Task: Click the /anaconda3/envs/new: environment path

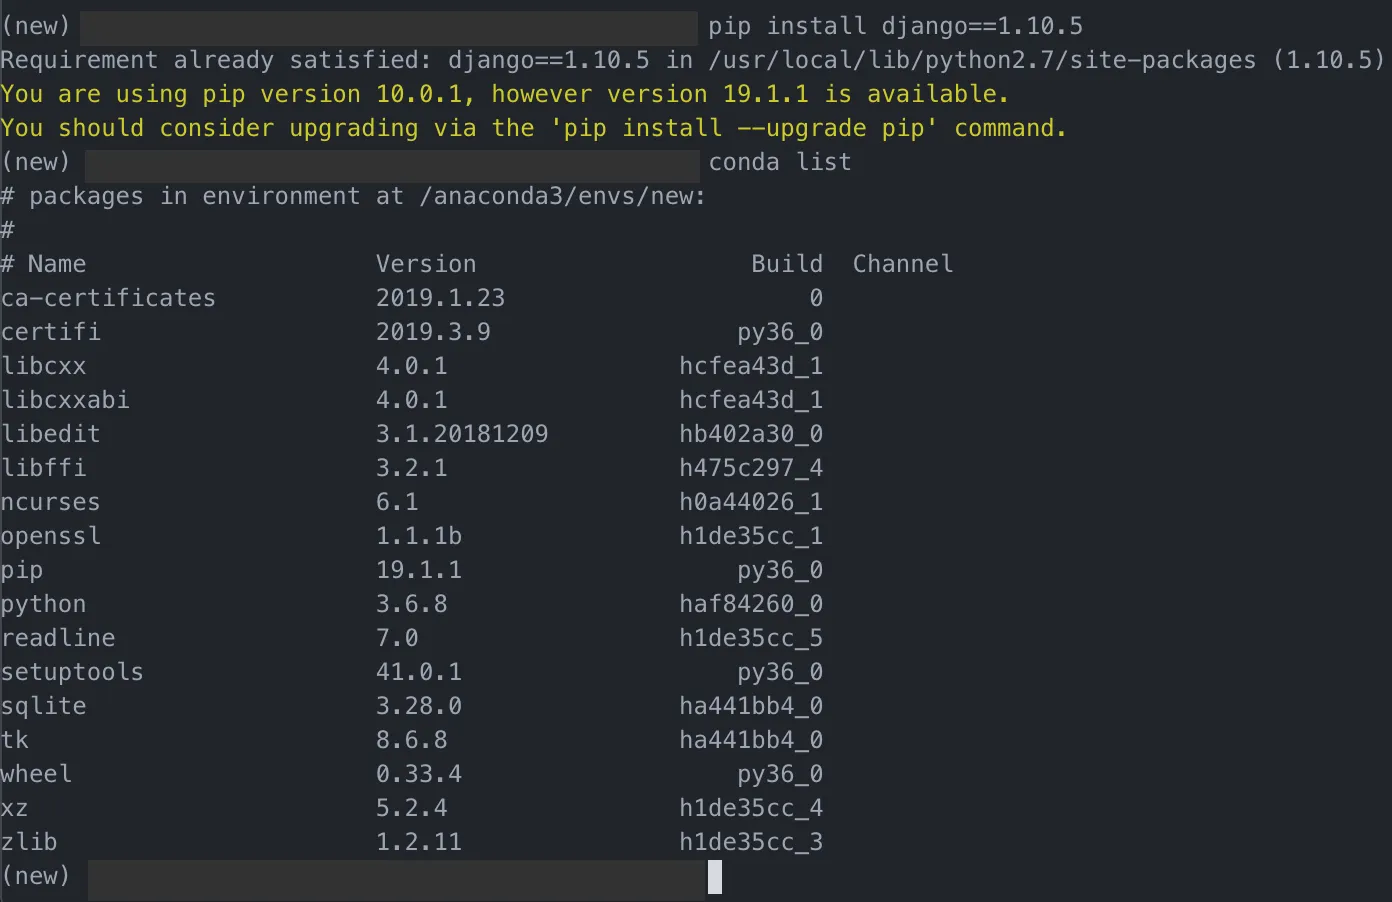Action: pos(563,196)
